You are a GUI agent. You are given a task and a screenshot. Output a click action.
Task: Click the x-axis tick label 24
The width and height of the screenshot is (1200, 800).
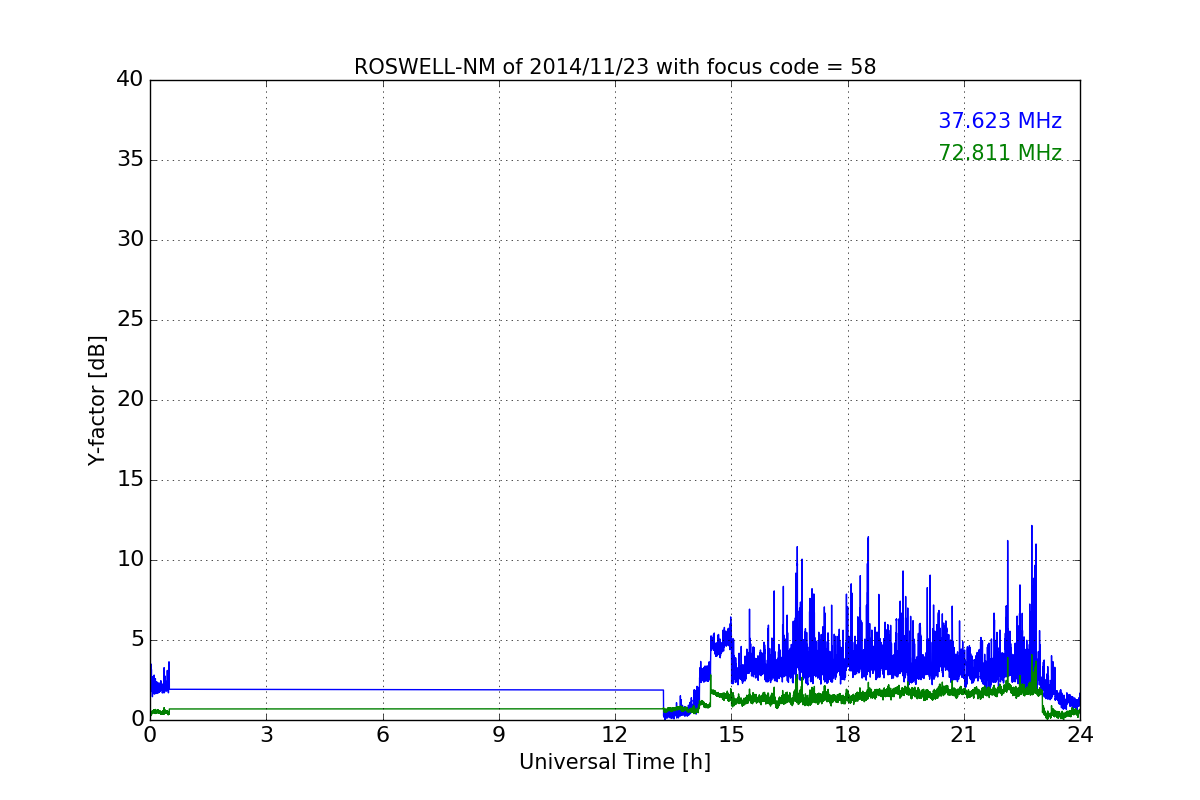[x=1080, y=735]
